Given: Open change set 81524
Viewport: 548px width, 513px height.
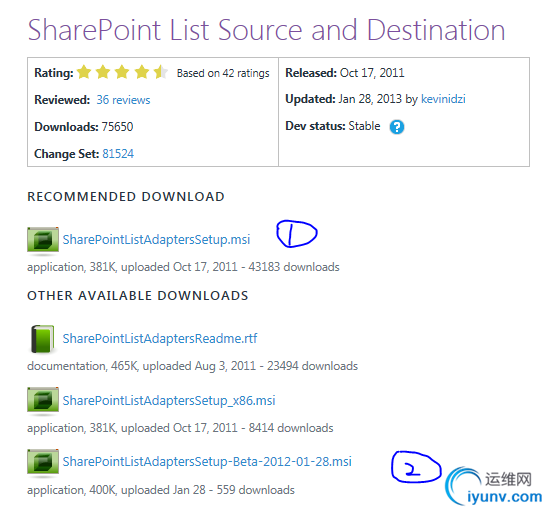Looking at the screenshot, I should pyautogui.click(x=118, y=154).
